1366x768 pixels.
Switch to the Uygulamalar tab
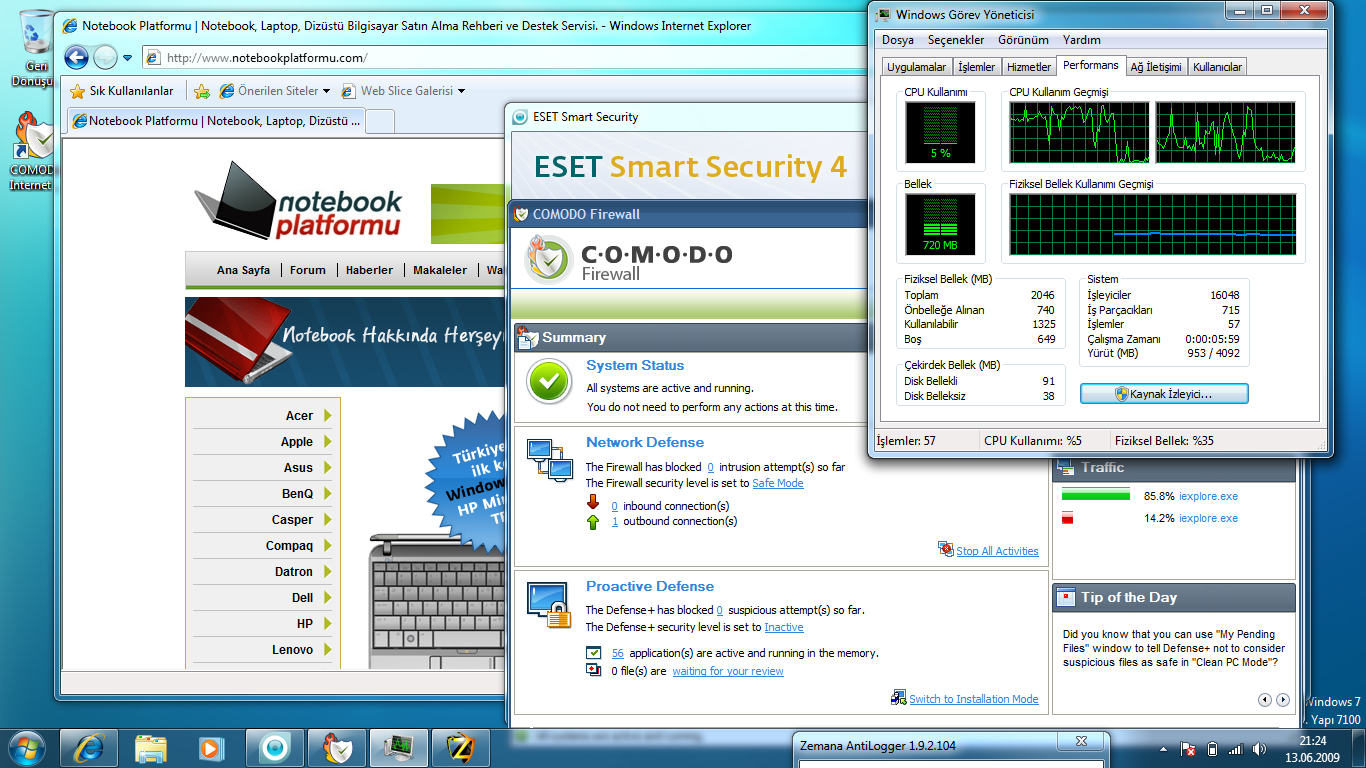[x=916, y=67]
